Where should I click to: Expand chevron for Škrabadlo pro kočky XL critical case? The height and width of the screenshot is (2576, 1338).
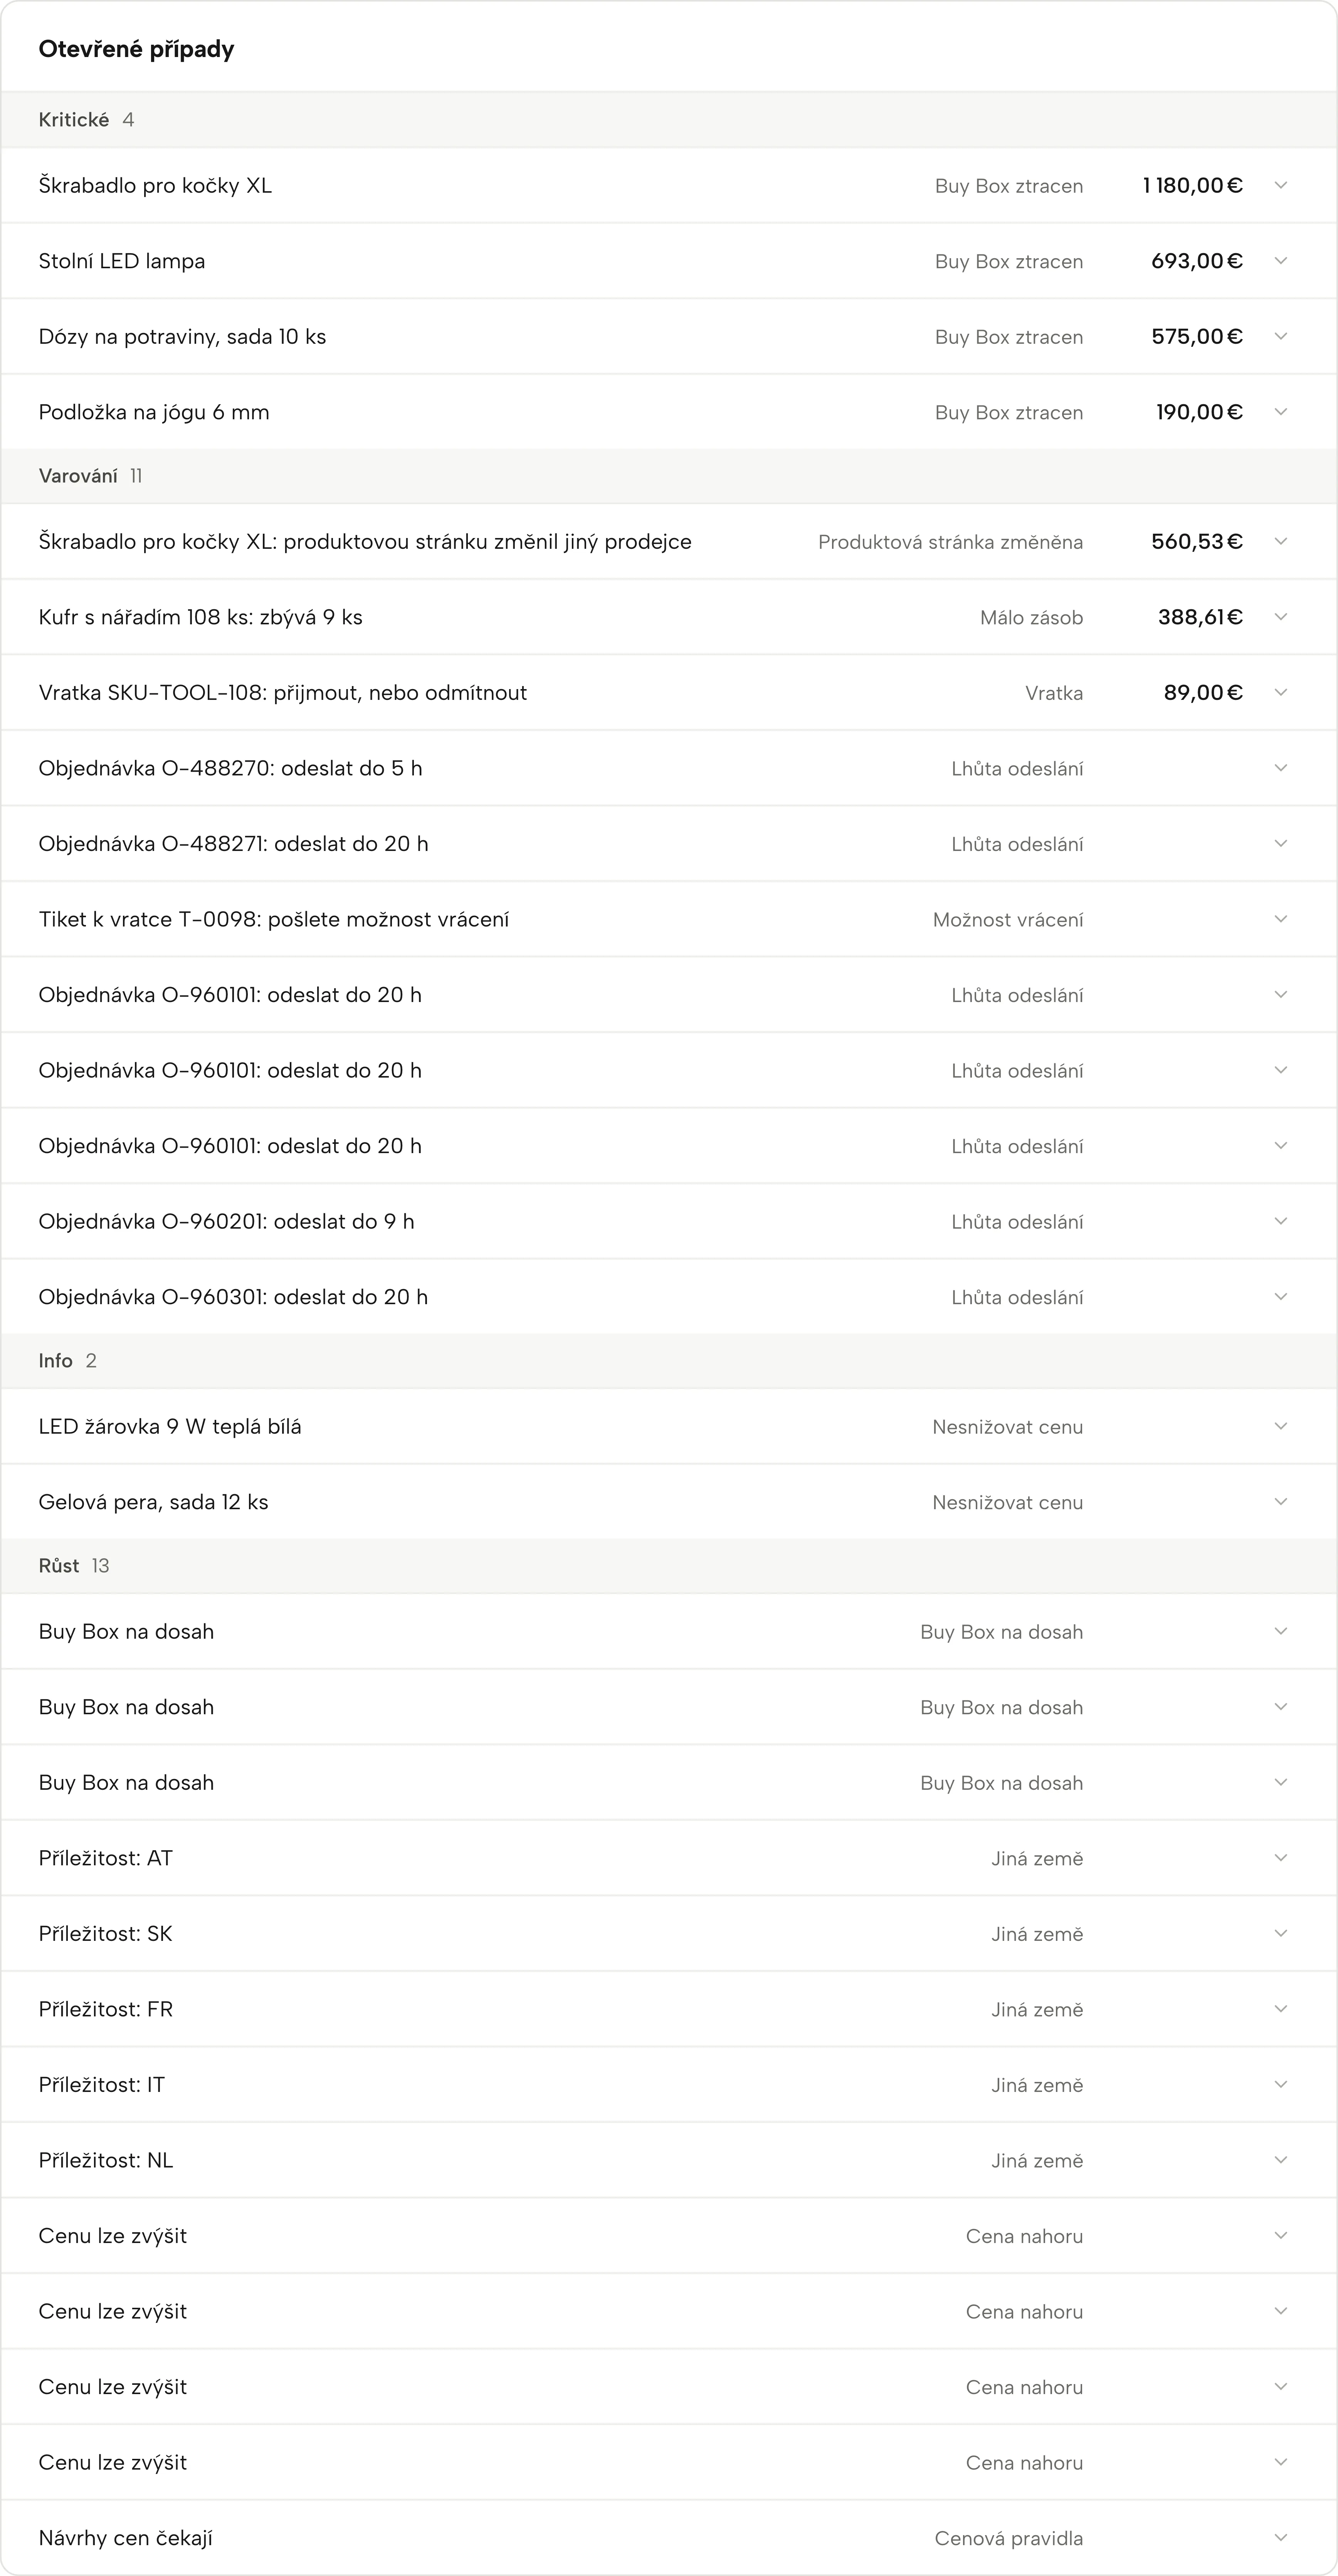coord(1280,185)
